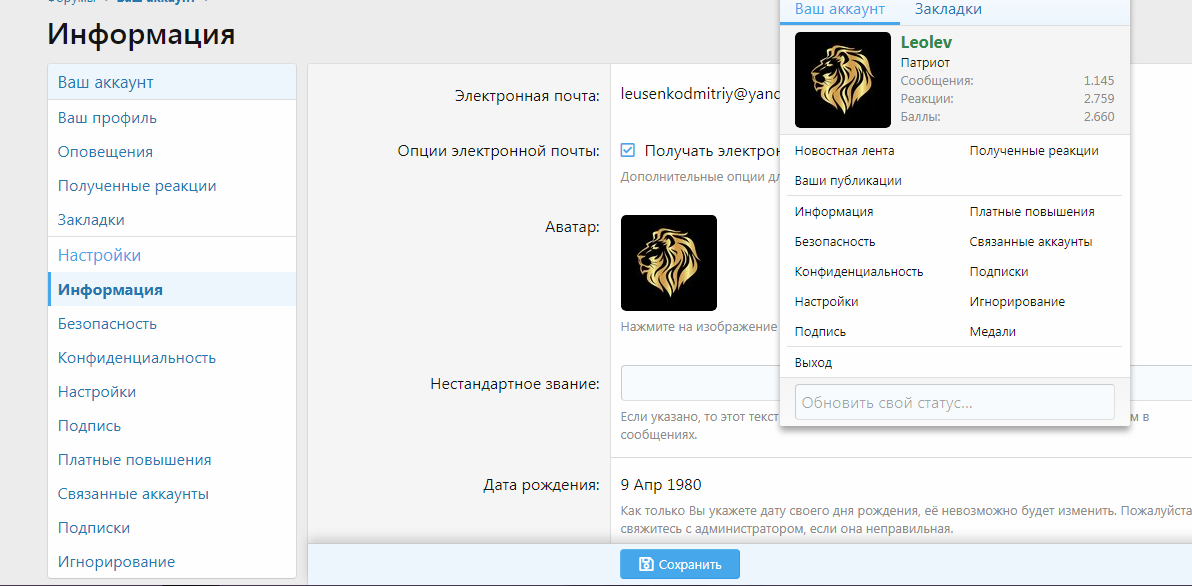Open Игнорирование in the popup menu
Screen dimensions: 1192x586
point(1017,302)
